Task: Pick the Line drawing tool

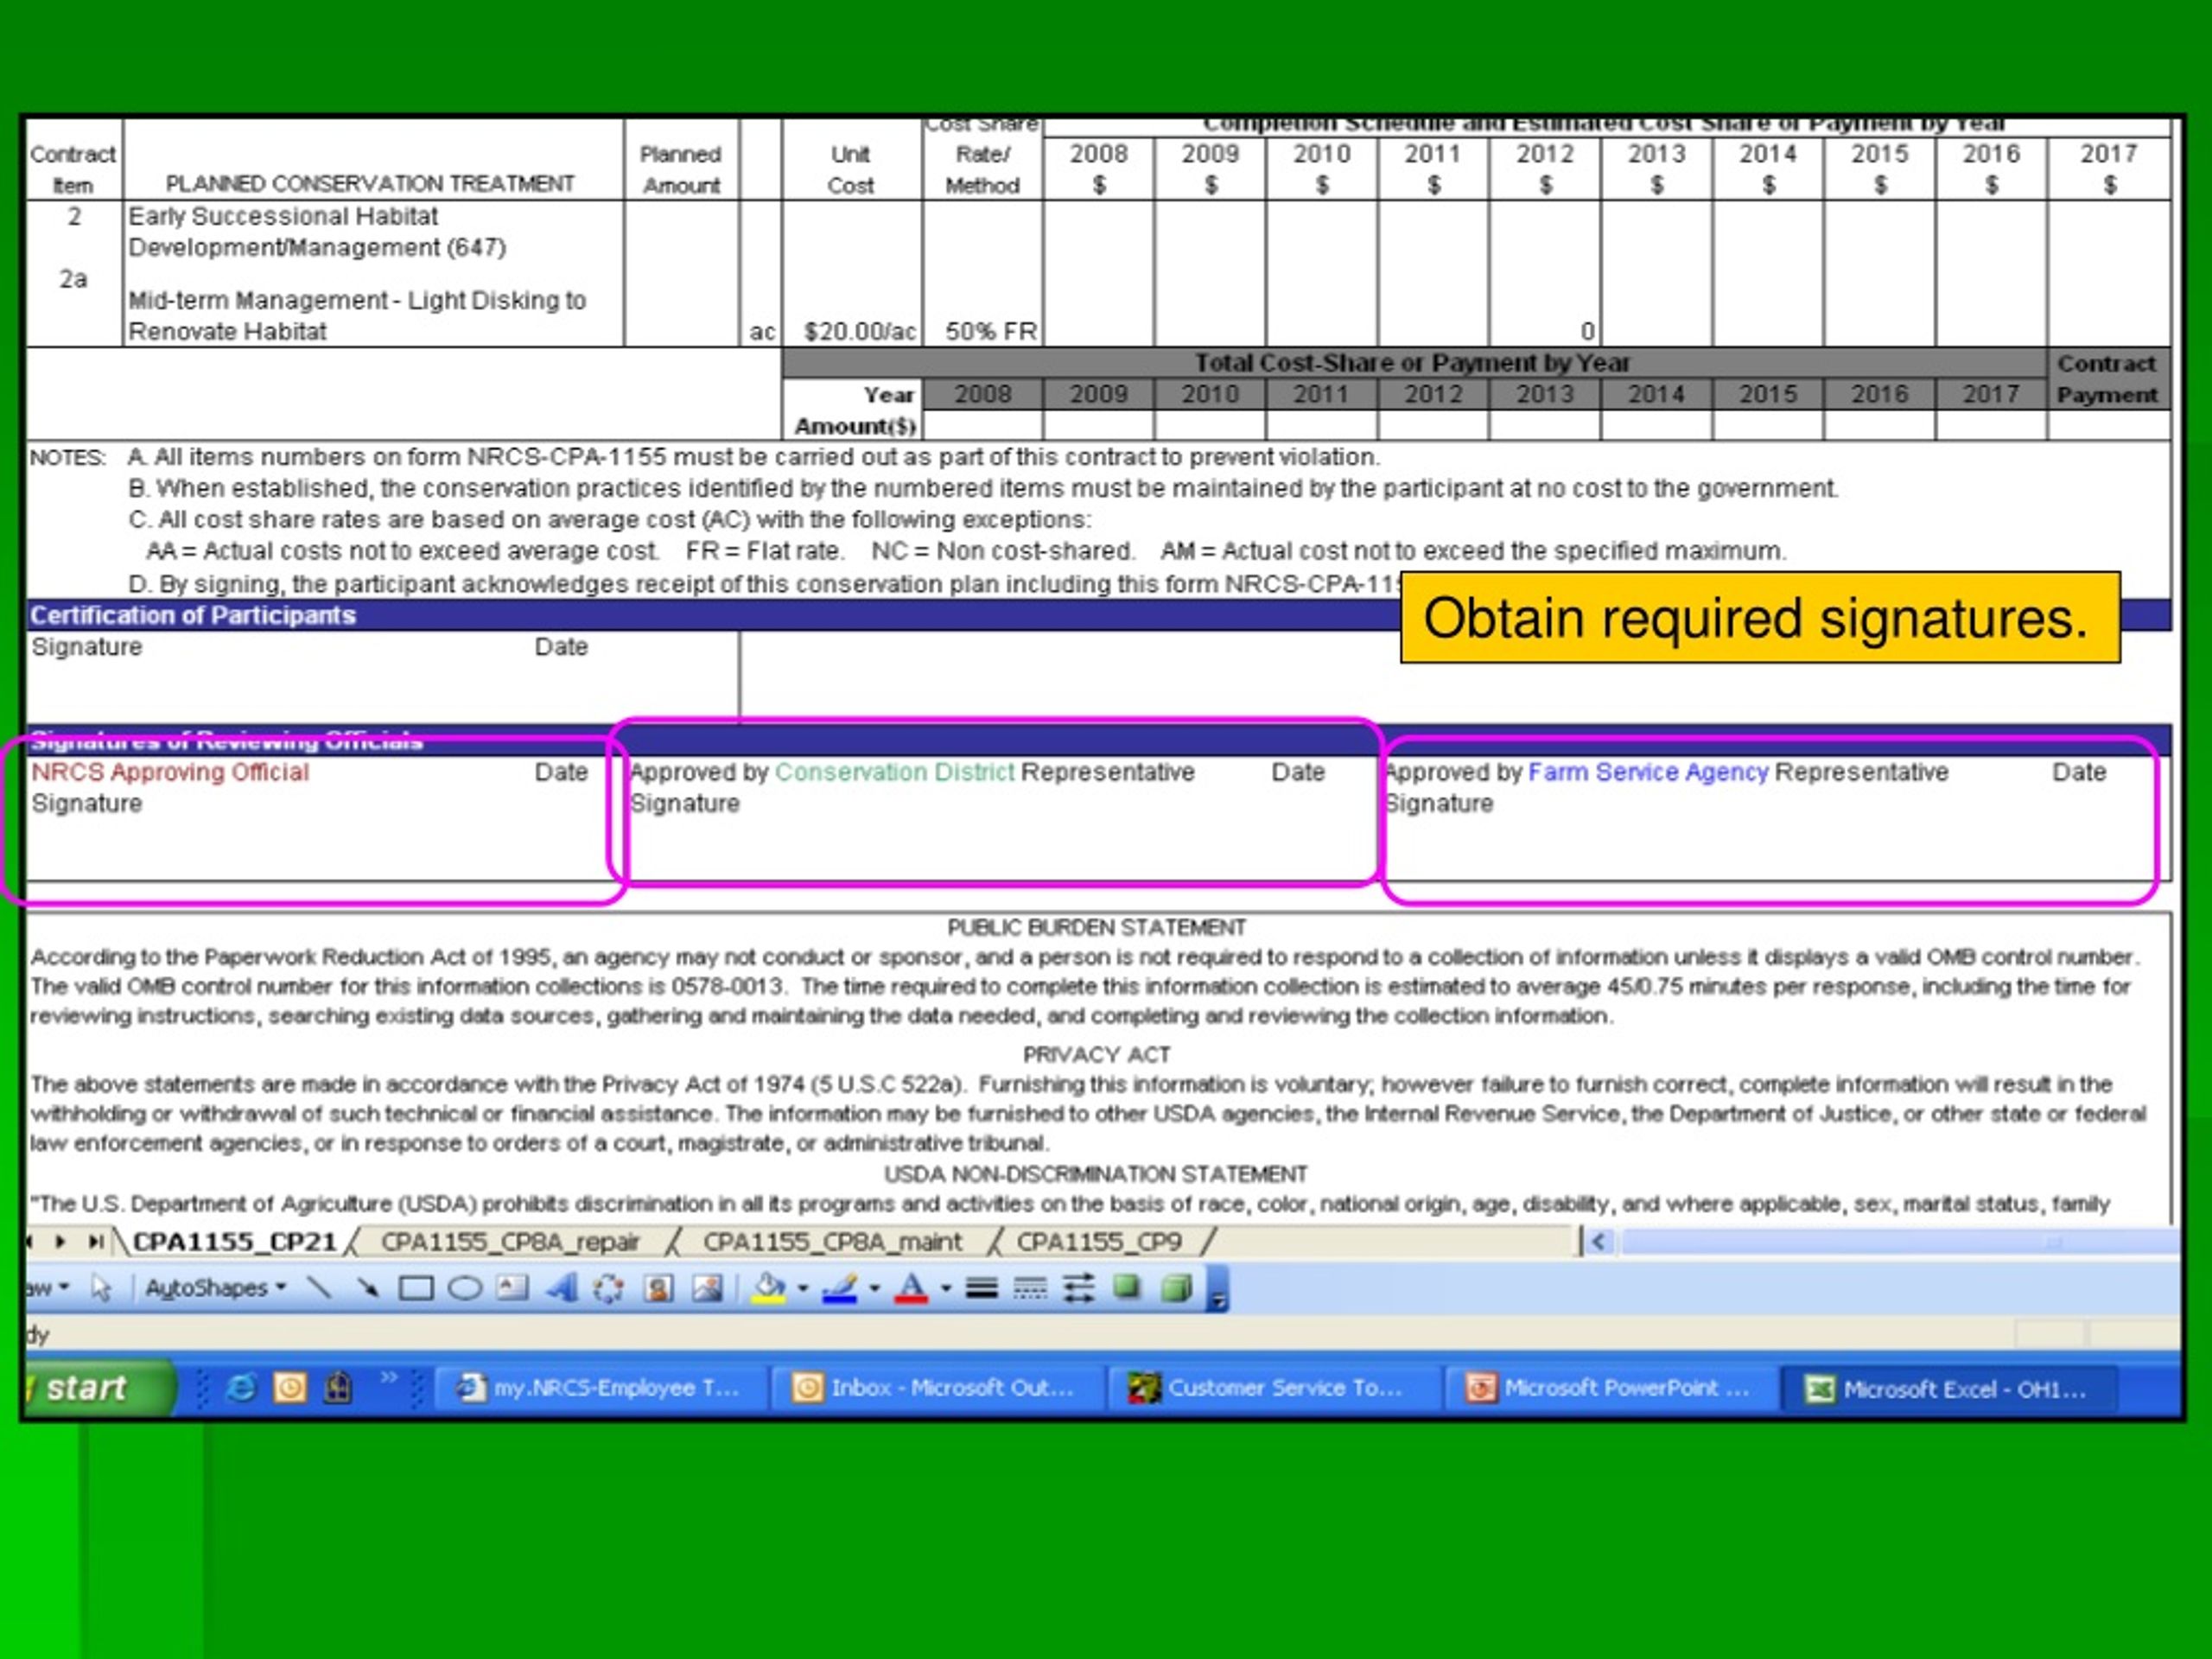Action: coord(318,1288)
